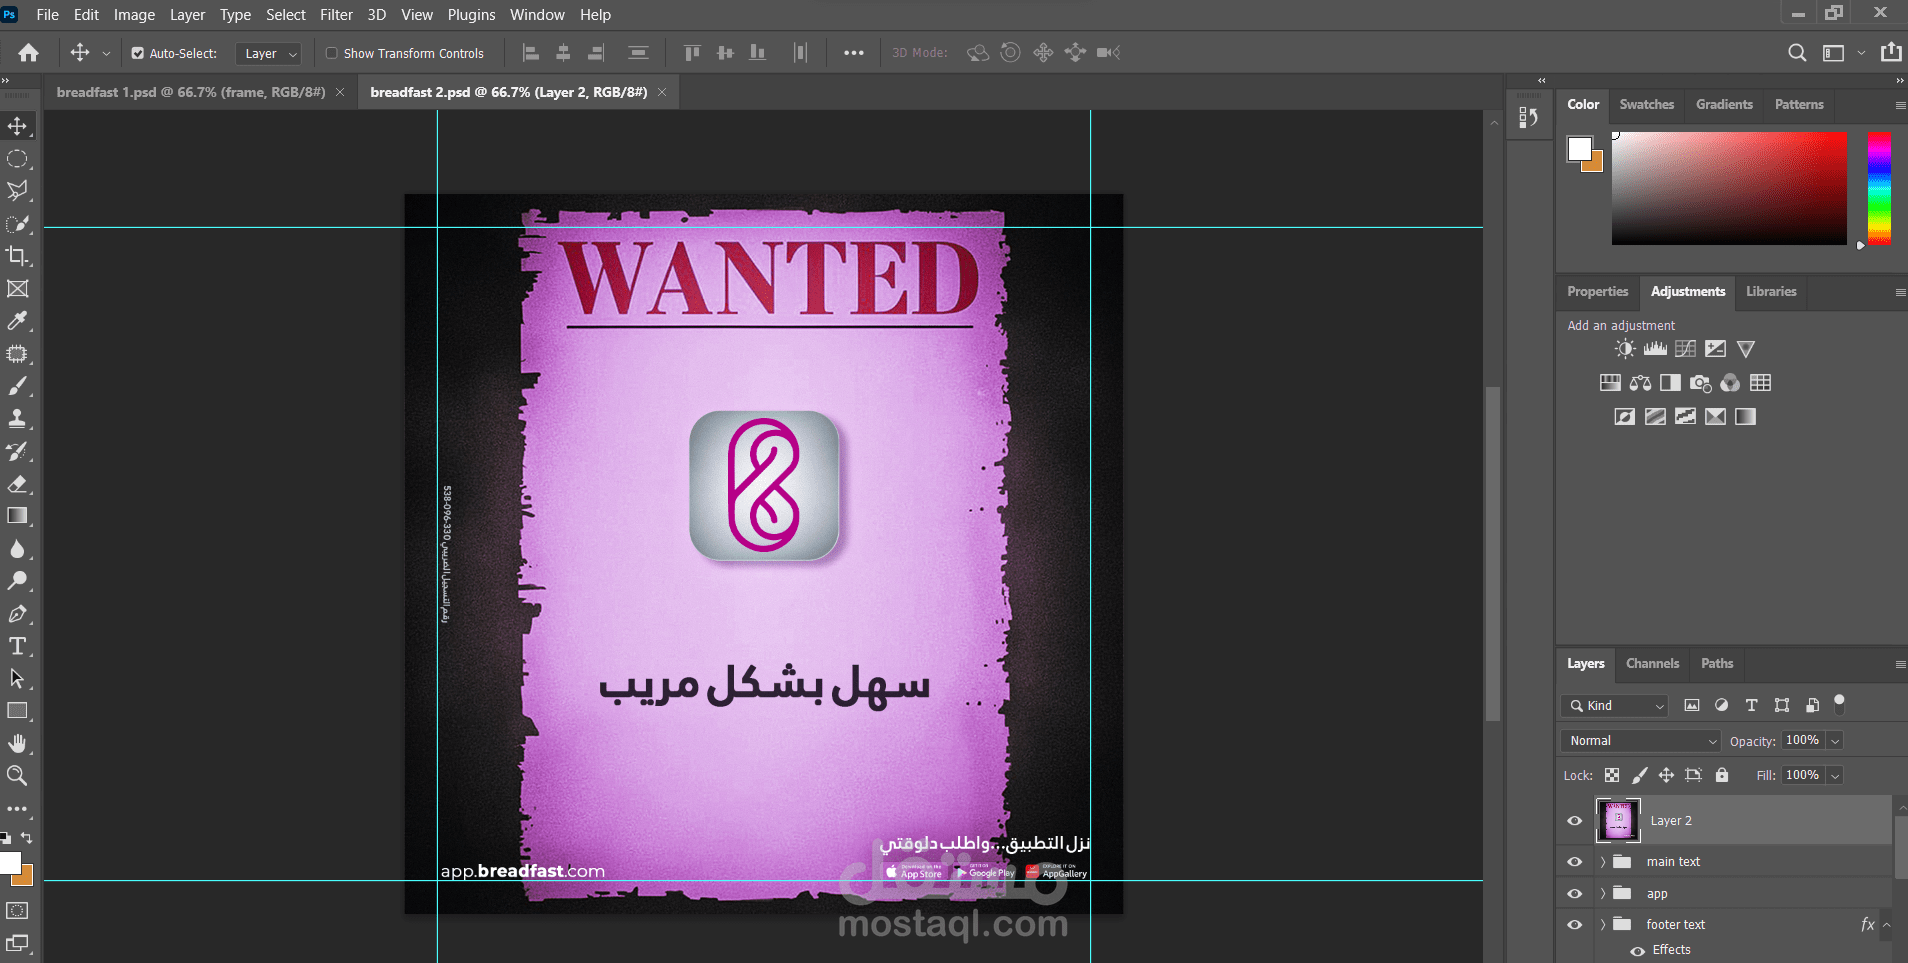Go to Photoshop Home screen
Image resolution: width=1908 pixels, height=963 pixels.
pos(28,53)
